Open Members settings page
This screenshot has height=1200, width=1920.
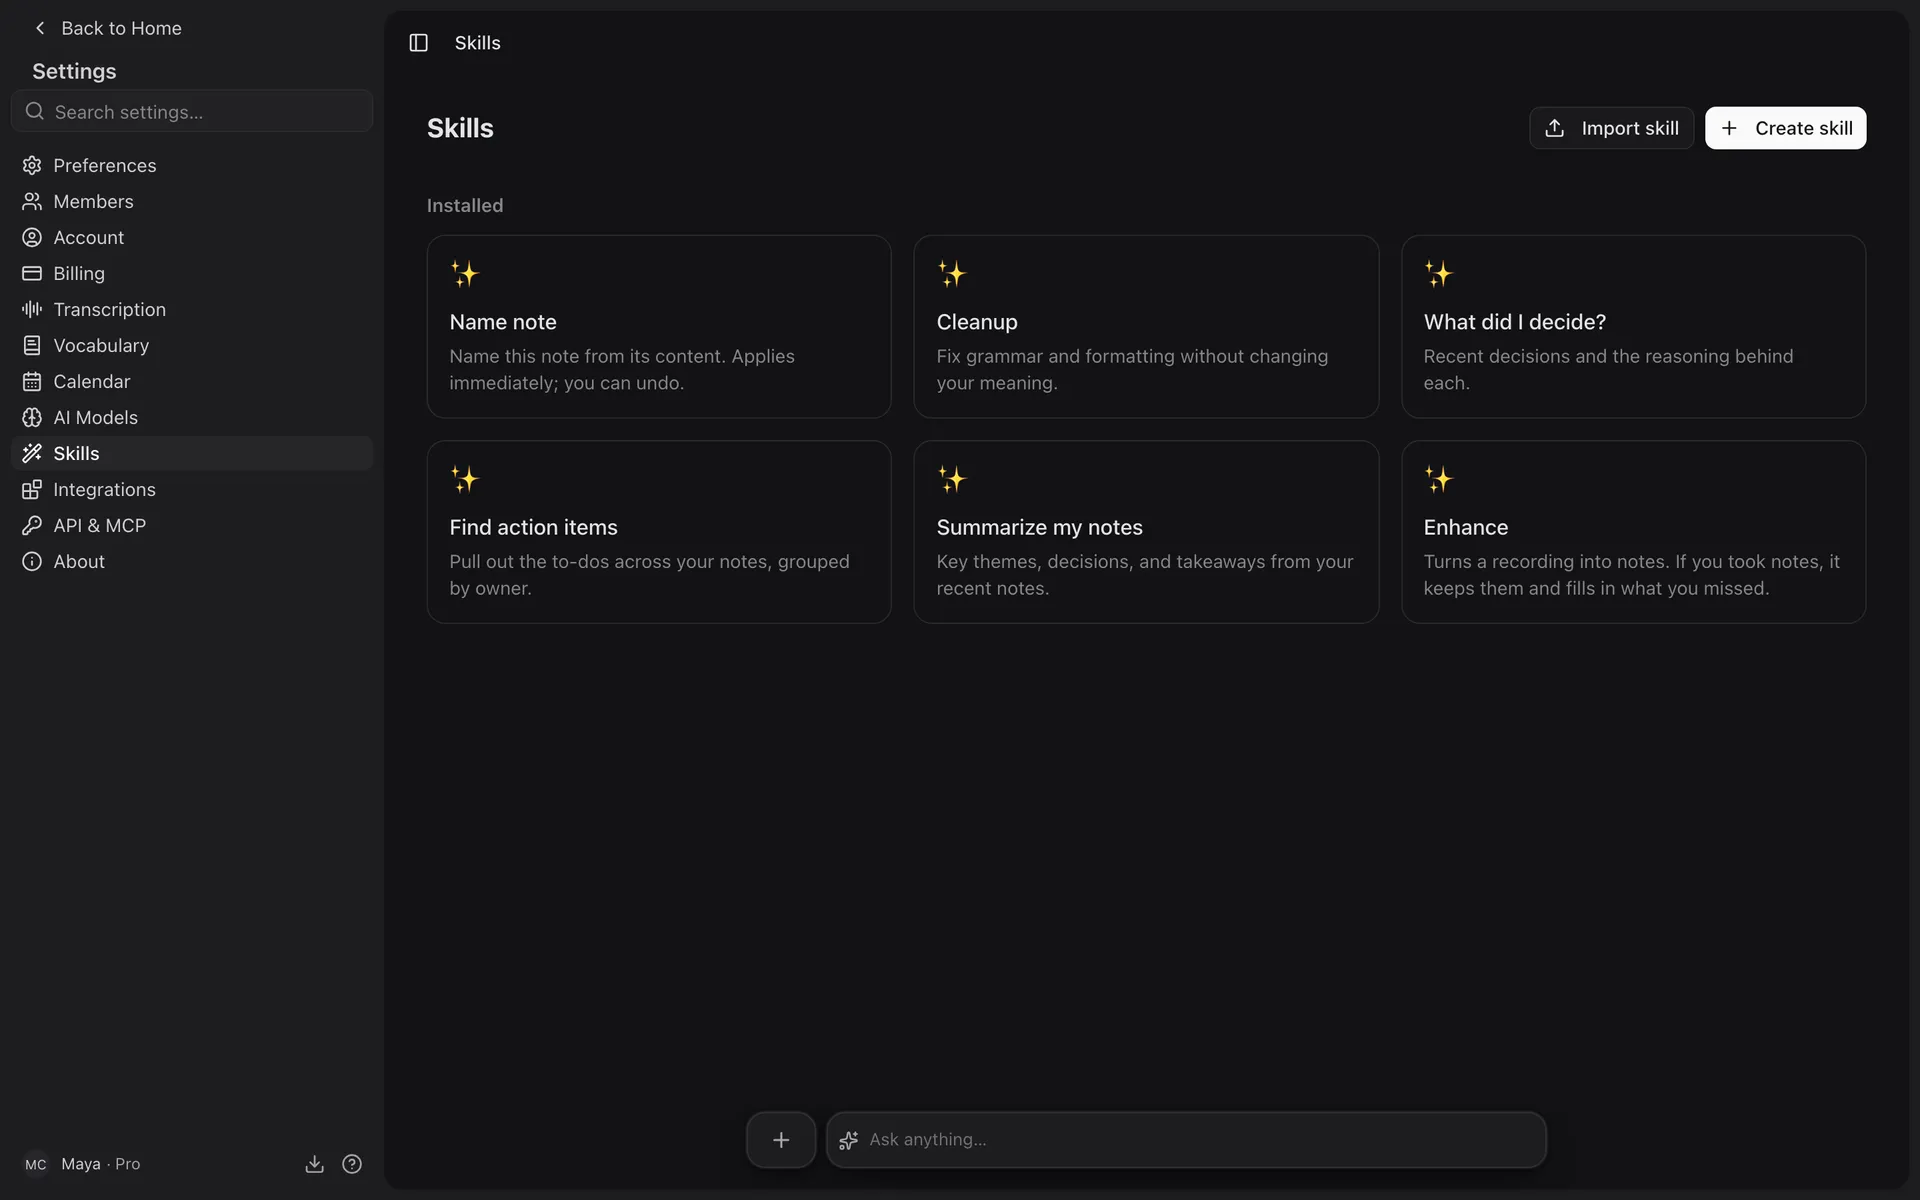192,201
